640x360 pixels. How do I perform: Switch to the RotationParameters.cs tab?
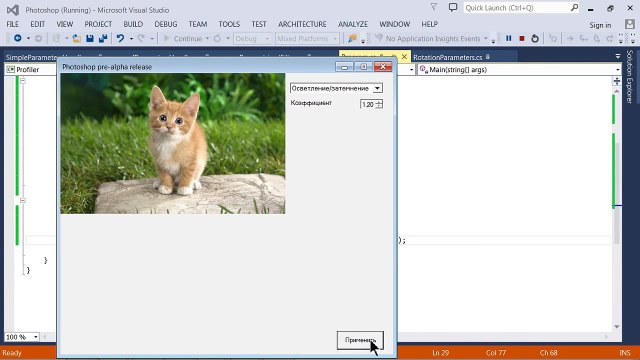[448, 57]
